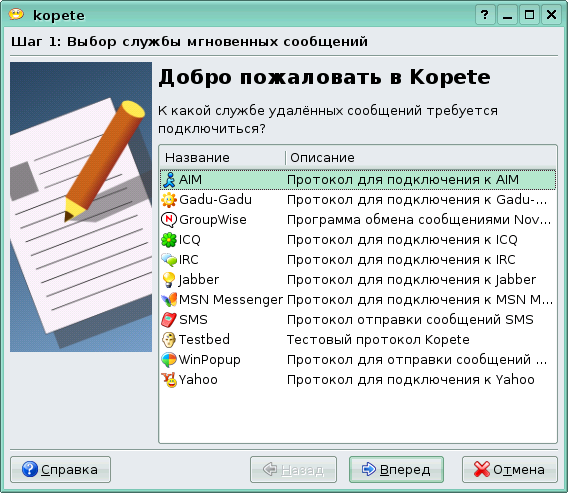Image resolution: width=568 pixels, height=493 pixels.
Task: Pick Jabber in the services list
Action: click(199, 280)
